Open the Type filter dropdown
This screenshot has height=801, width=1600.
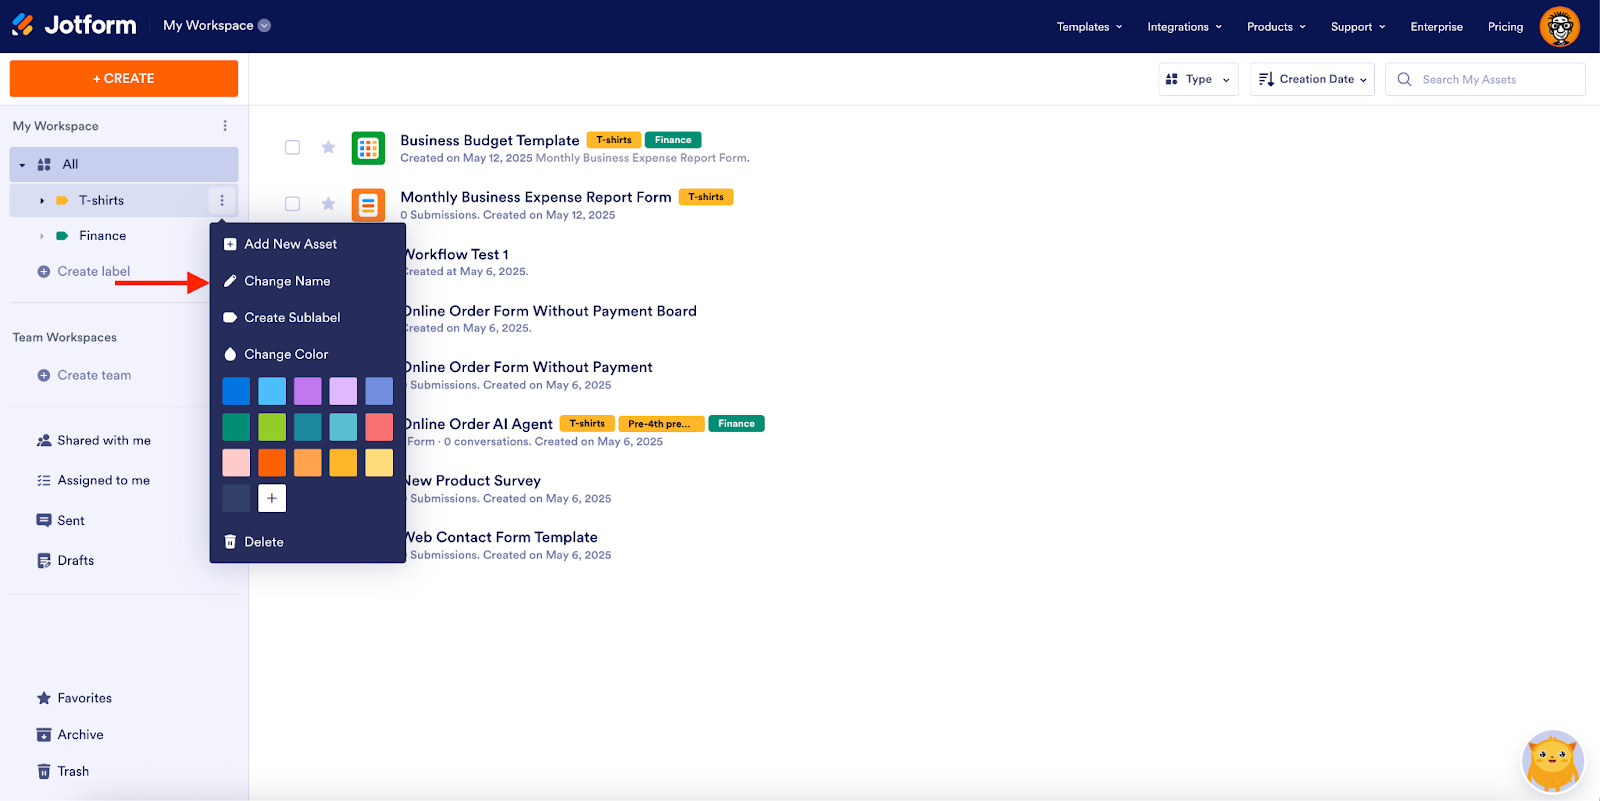click(1198, 79)
